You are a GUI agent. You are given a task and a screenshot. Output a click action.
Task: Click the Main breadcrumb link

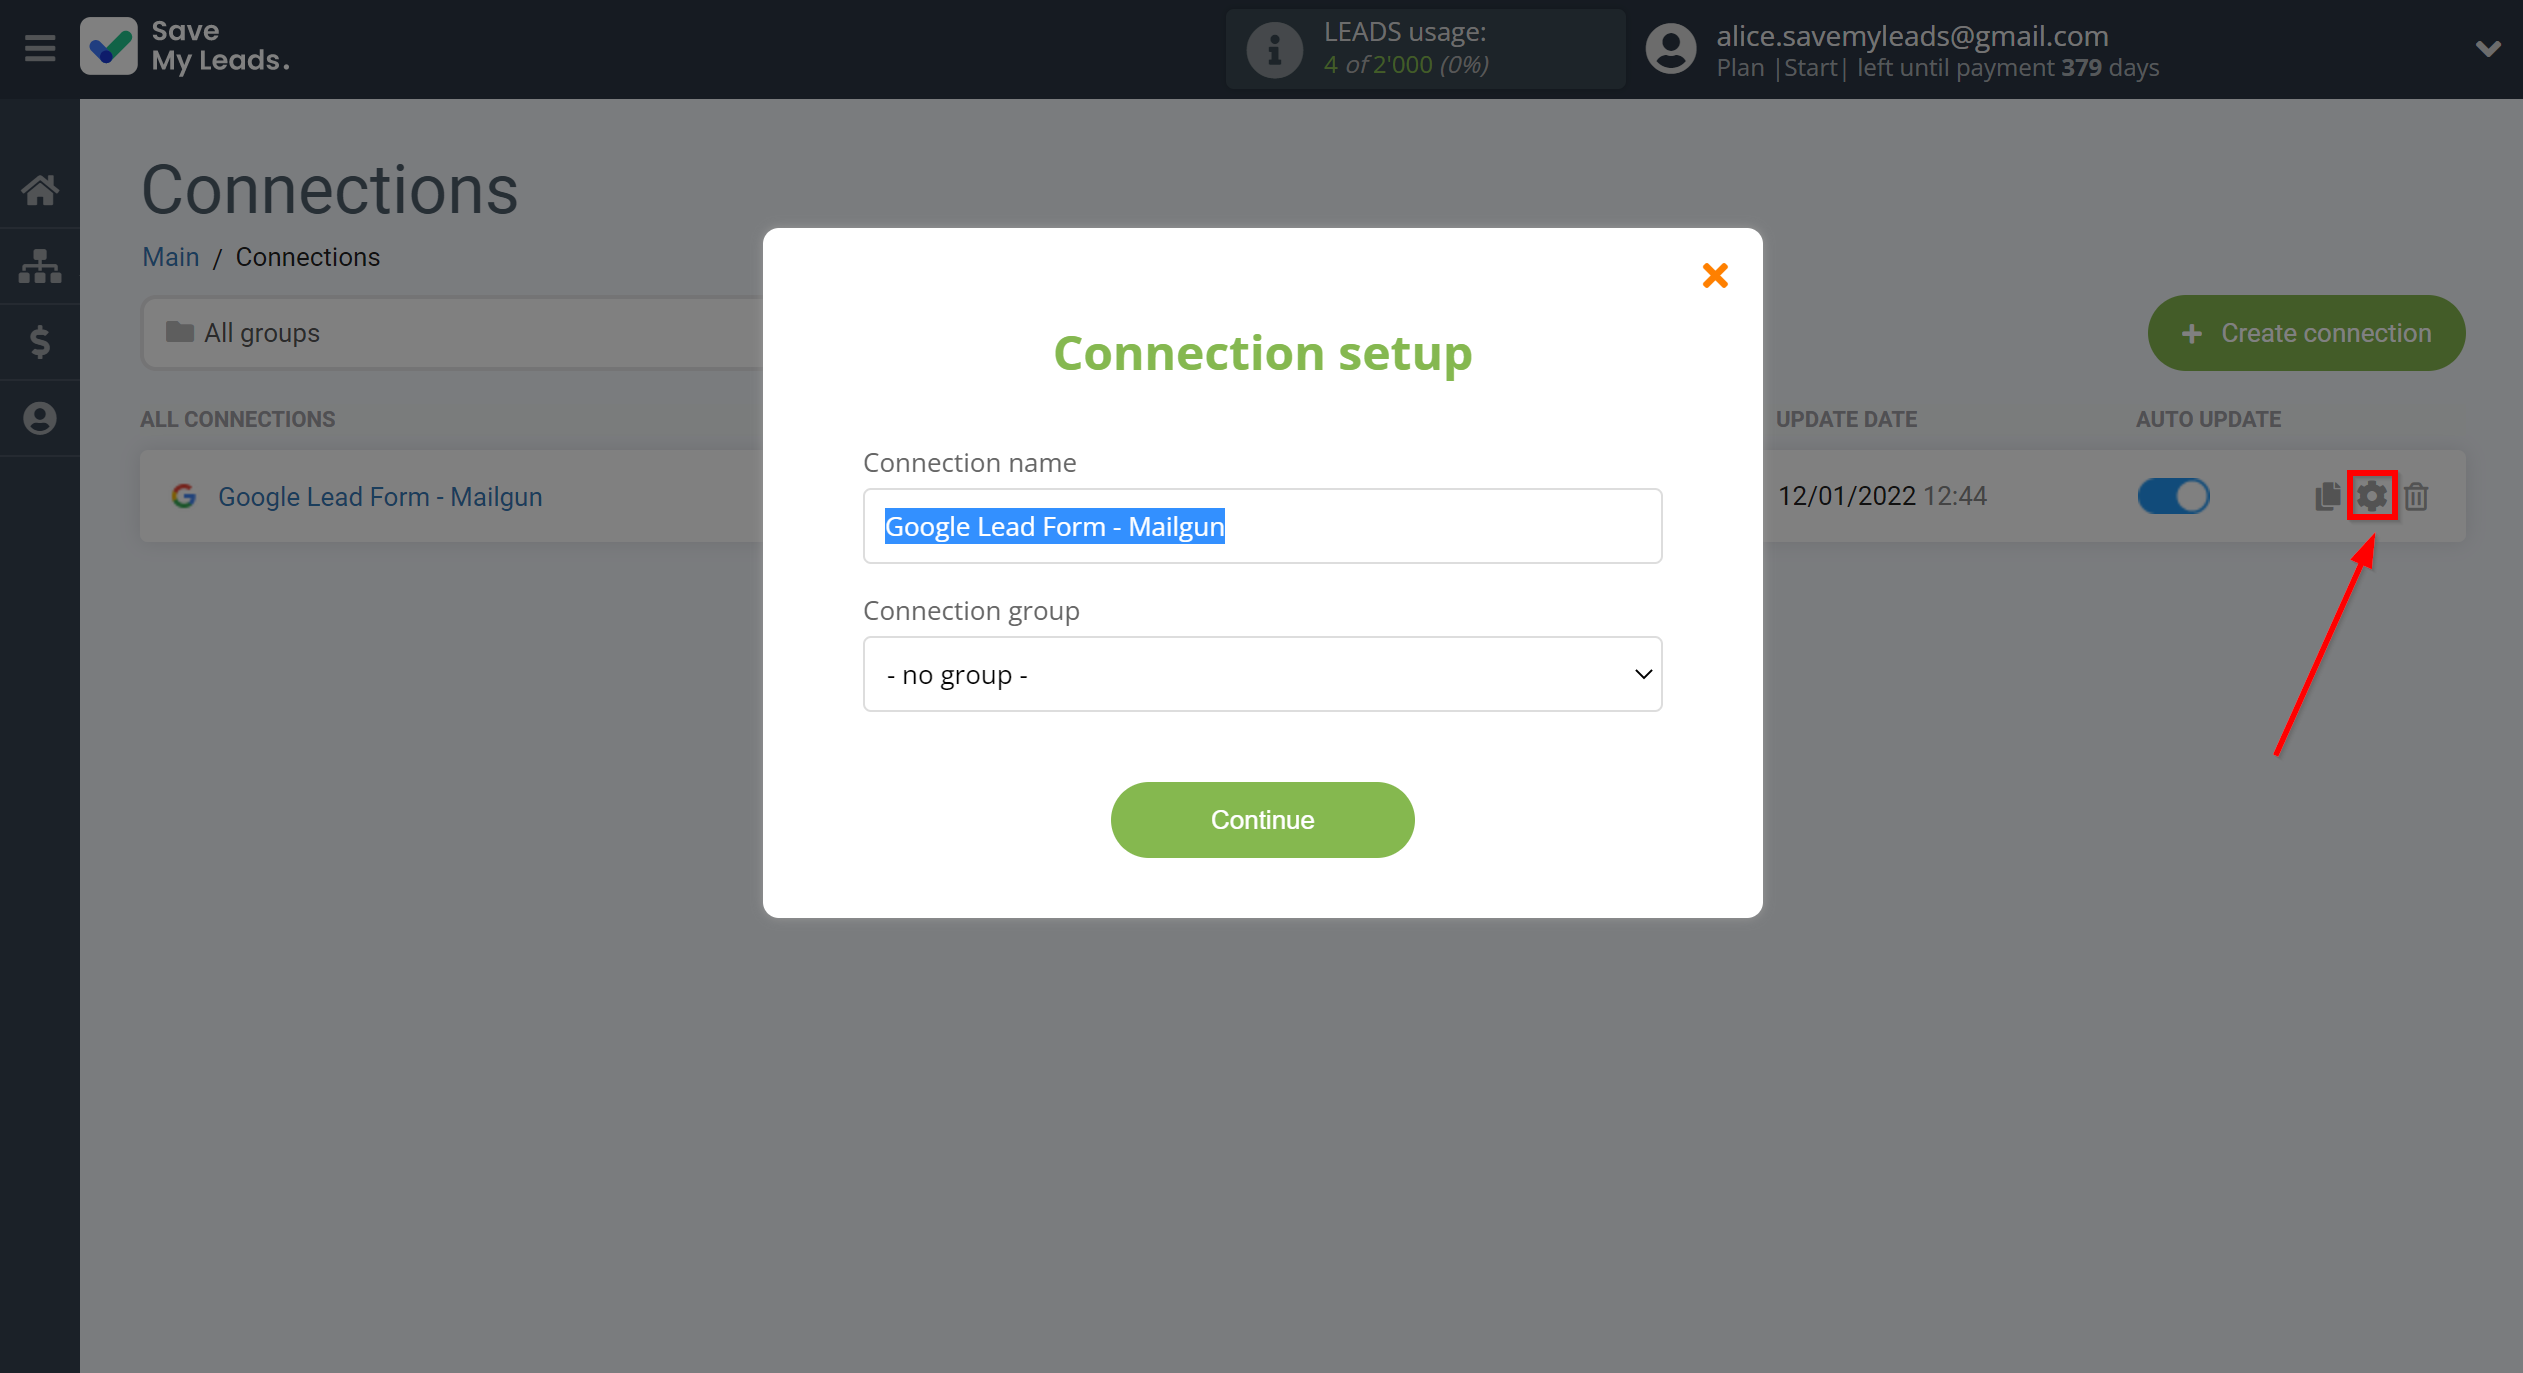169,257
